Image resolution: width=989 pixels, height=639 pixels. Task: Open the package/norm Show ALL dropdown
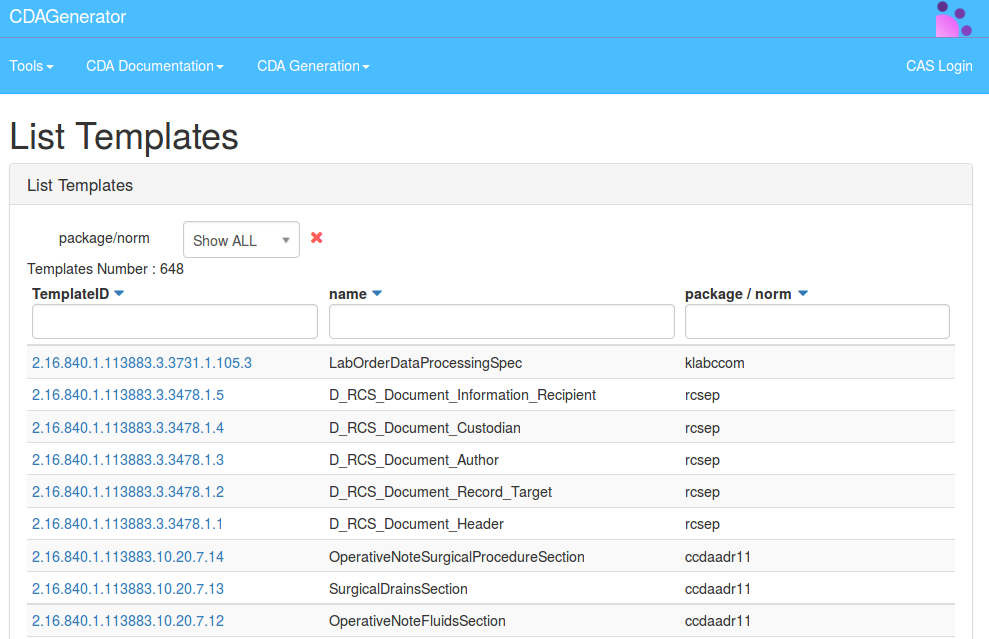point(241,240)
